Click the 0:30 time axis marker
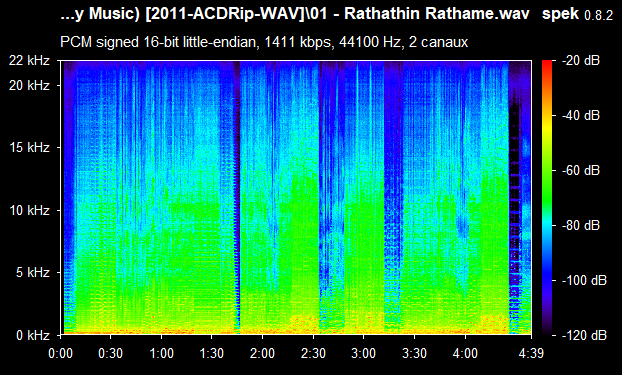 (x=111, y=353)
